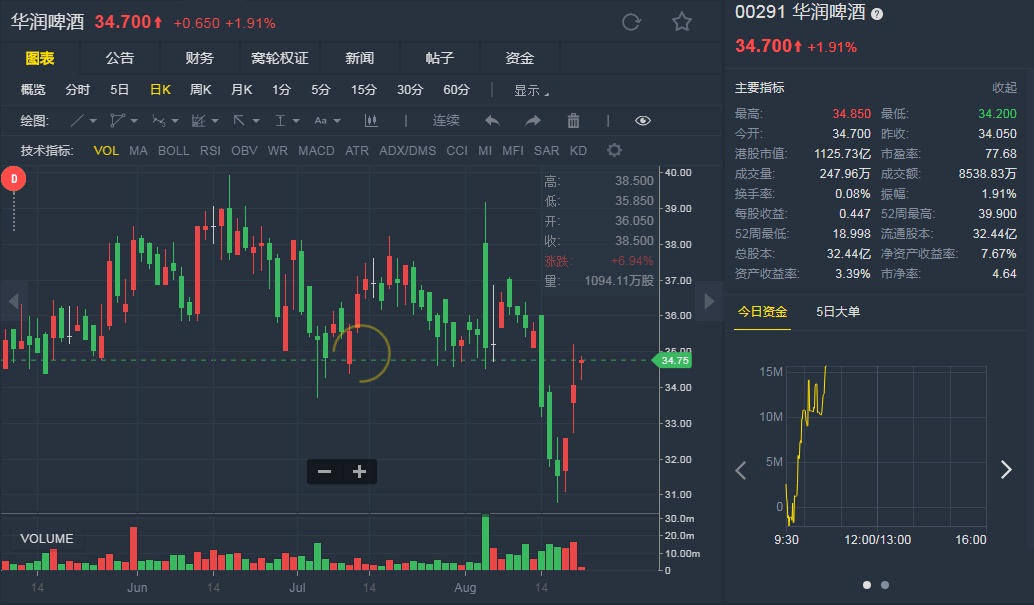Viewport: 1034px width, 605px height.
Task: Open the 帖子 tab
Action: pyautogui.click(x=439, y=58)
